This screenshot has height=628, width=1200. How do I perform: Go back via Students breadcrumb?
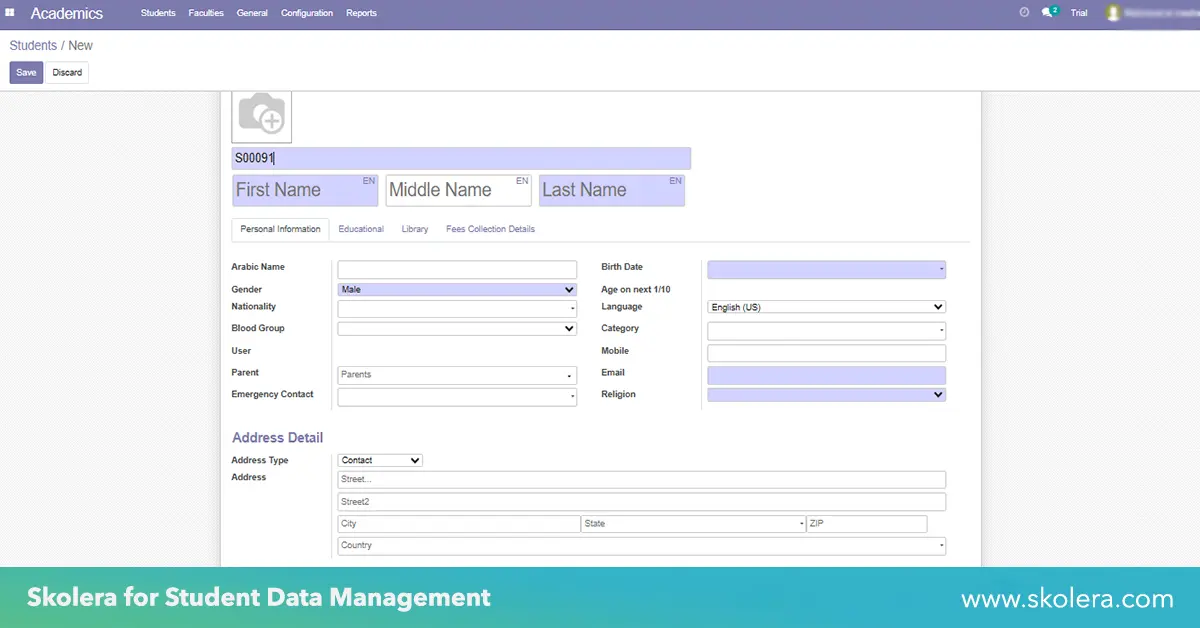33,45
